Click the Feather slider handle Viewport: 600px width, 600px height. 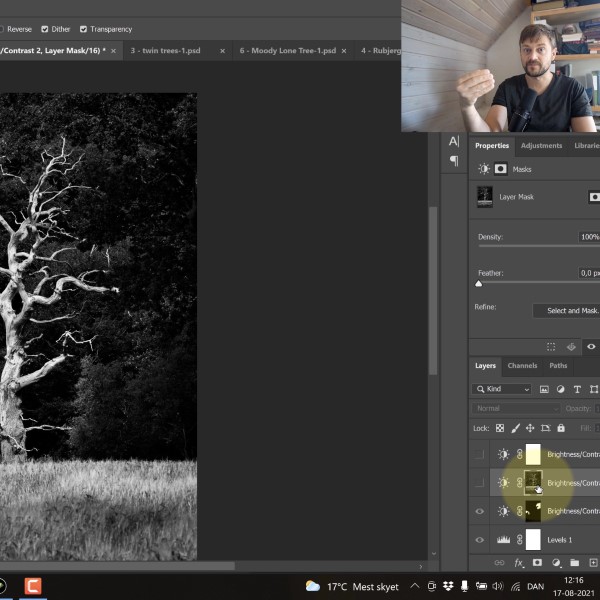pyautogui.click(x=478, y=283)
